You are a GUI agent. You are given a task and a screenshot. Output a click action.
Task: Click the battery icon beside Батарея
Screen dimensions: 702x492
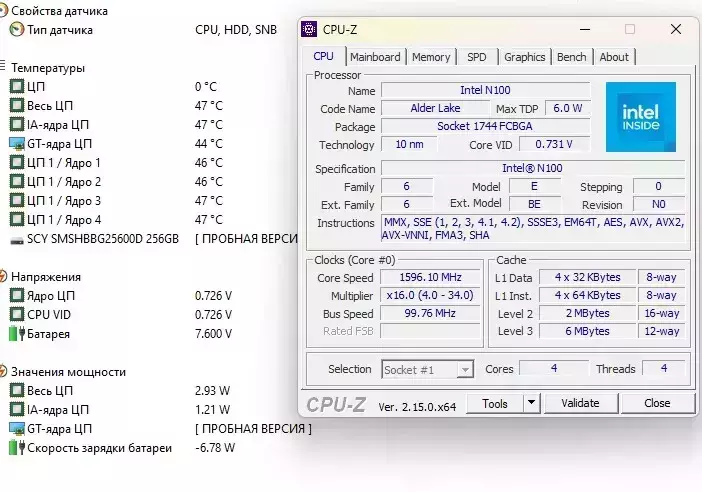tap(17, 334)
